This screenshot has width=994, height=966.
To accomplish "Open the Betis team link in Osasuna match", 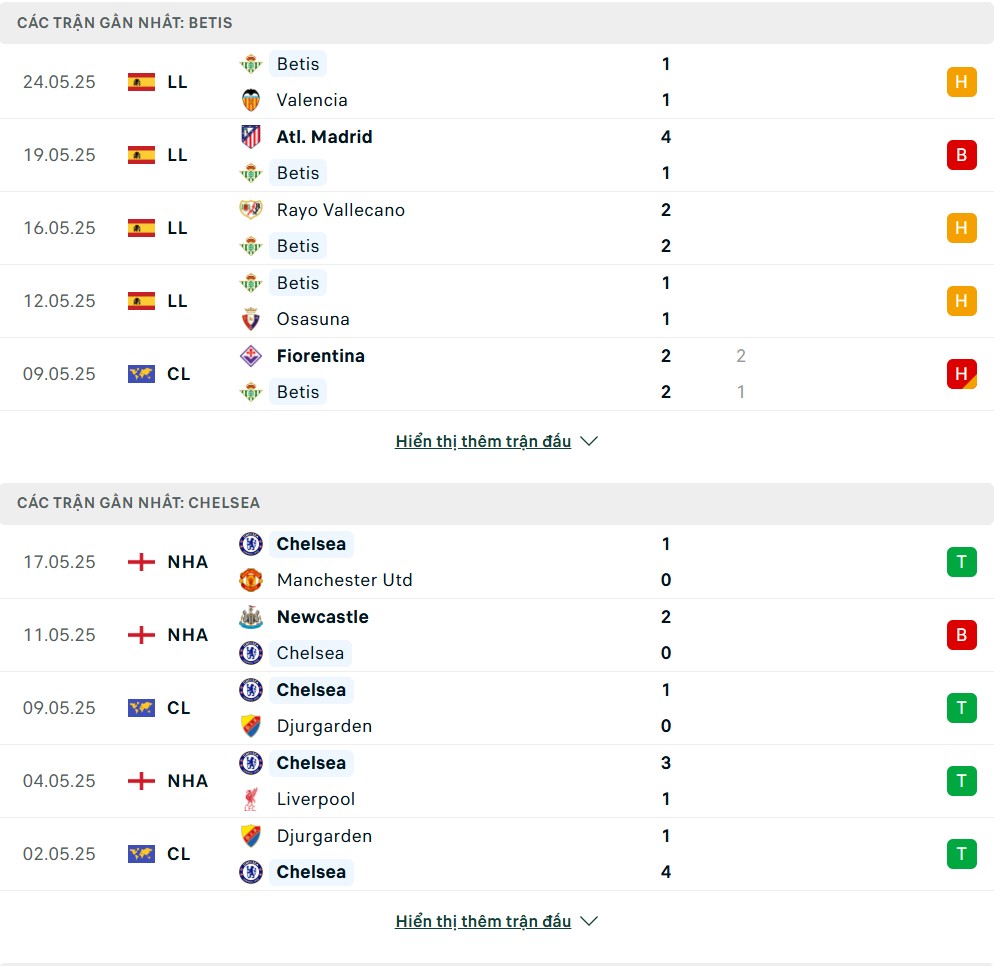I will pos(298,283).
